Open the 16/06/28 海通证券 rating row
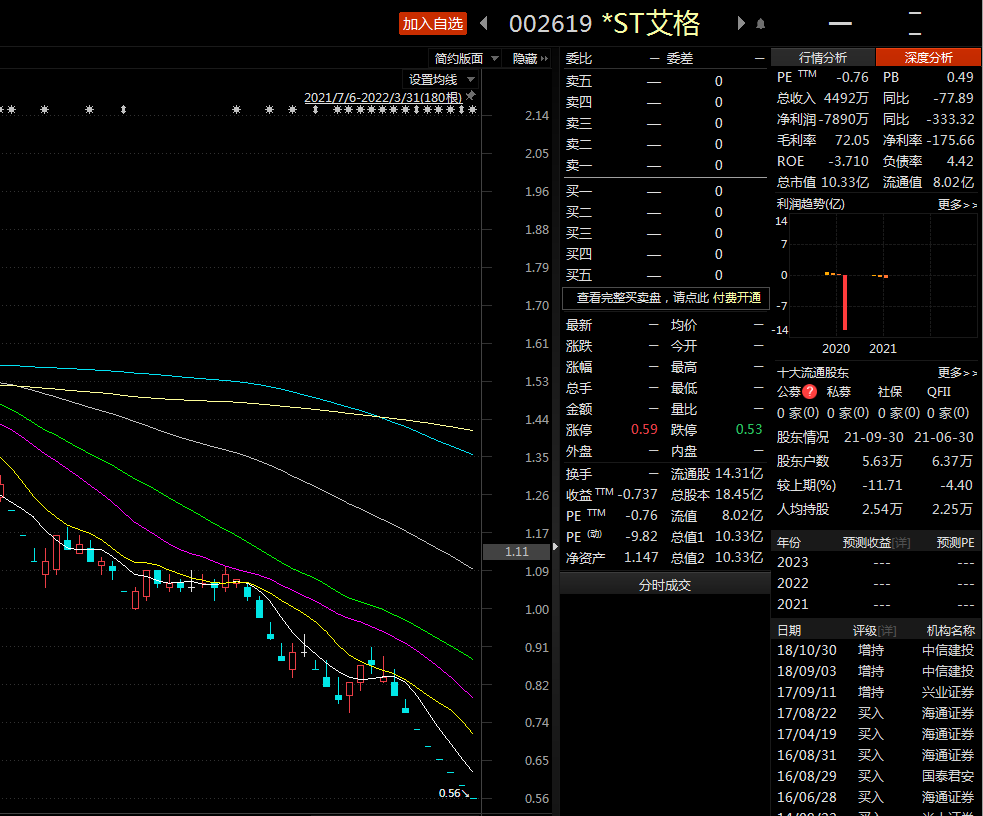 876,797
